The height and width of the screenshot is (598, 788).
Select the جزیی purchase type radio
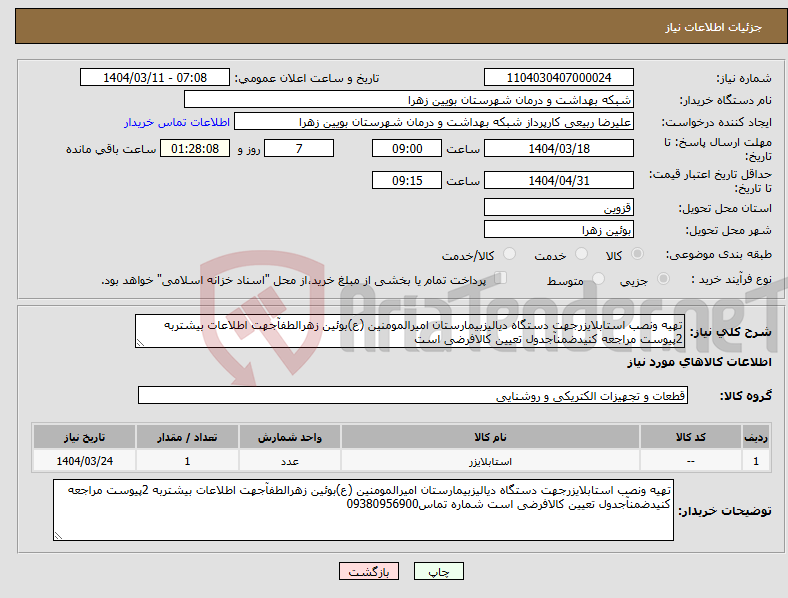tap(663, 278)
